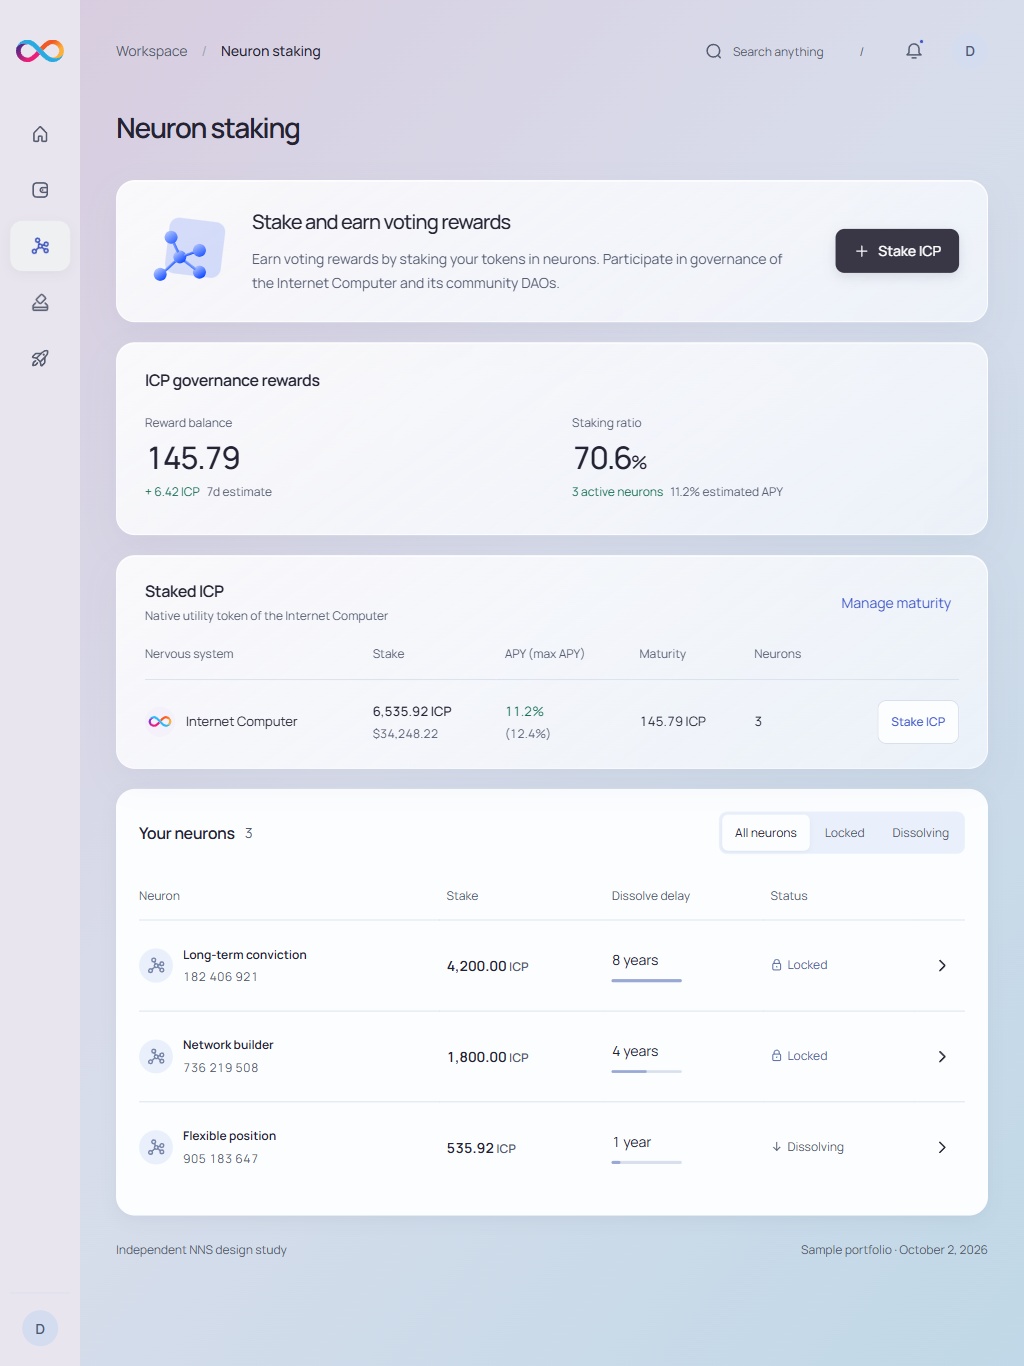The height and width of the screenshot is (1366, 1024).
Task: Open the rocket launchpad sidebar icon
Action: pos(40,358)
